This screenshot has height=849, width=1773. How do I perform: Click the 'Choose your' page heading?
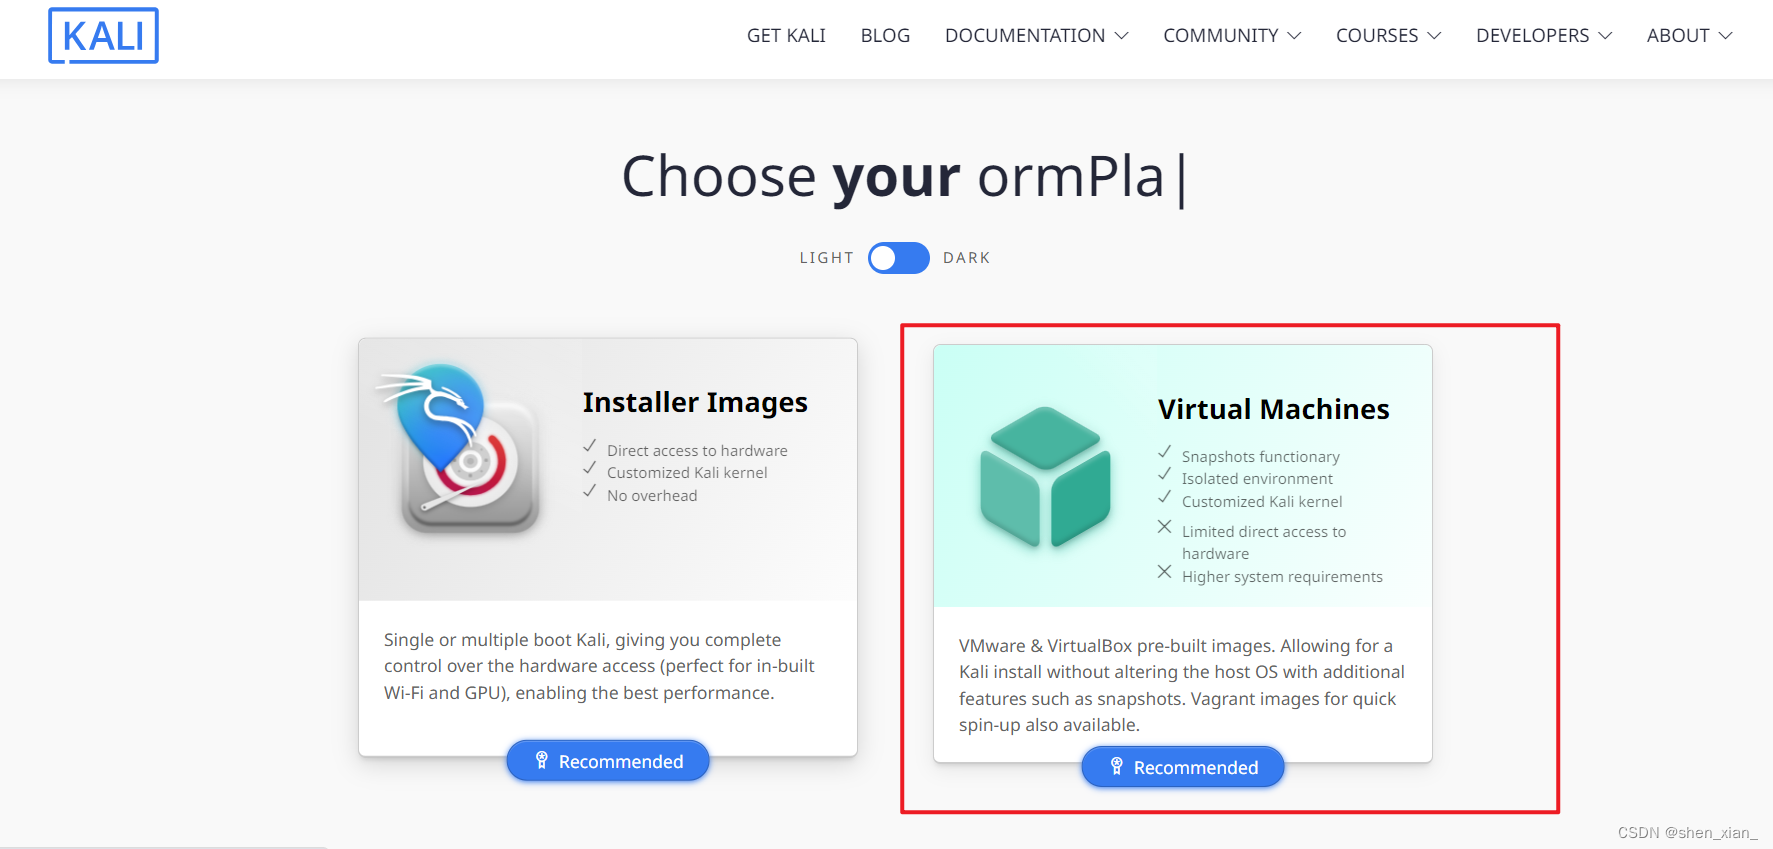pos(904,178)
